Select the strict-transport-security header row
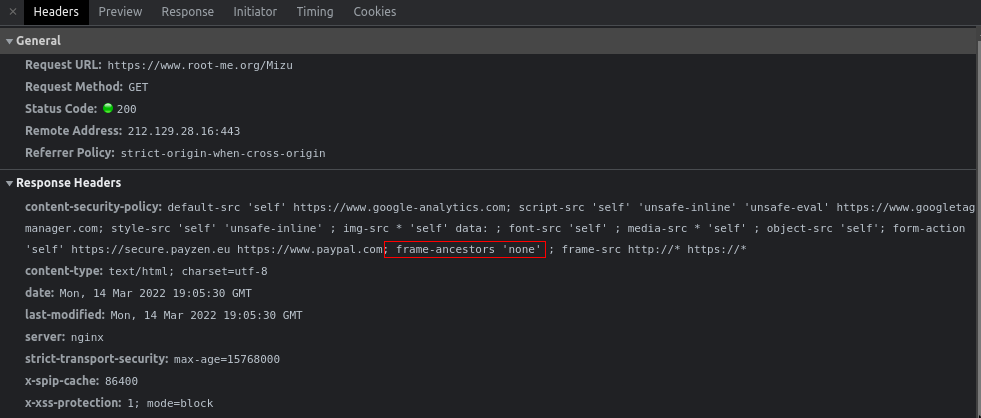Image resolution: width=981 pixels, height=418 pixels. [x=153, y=359]
